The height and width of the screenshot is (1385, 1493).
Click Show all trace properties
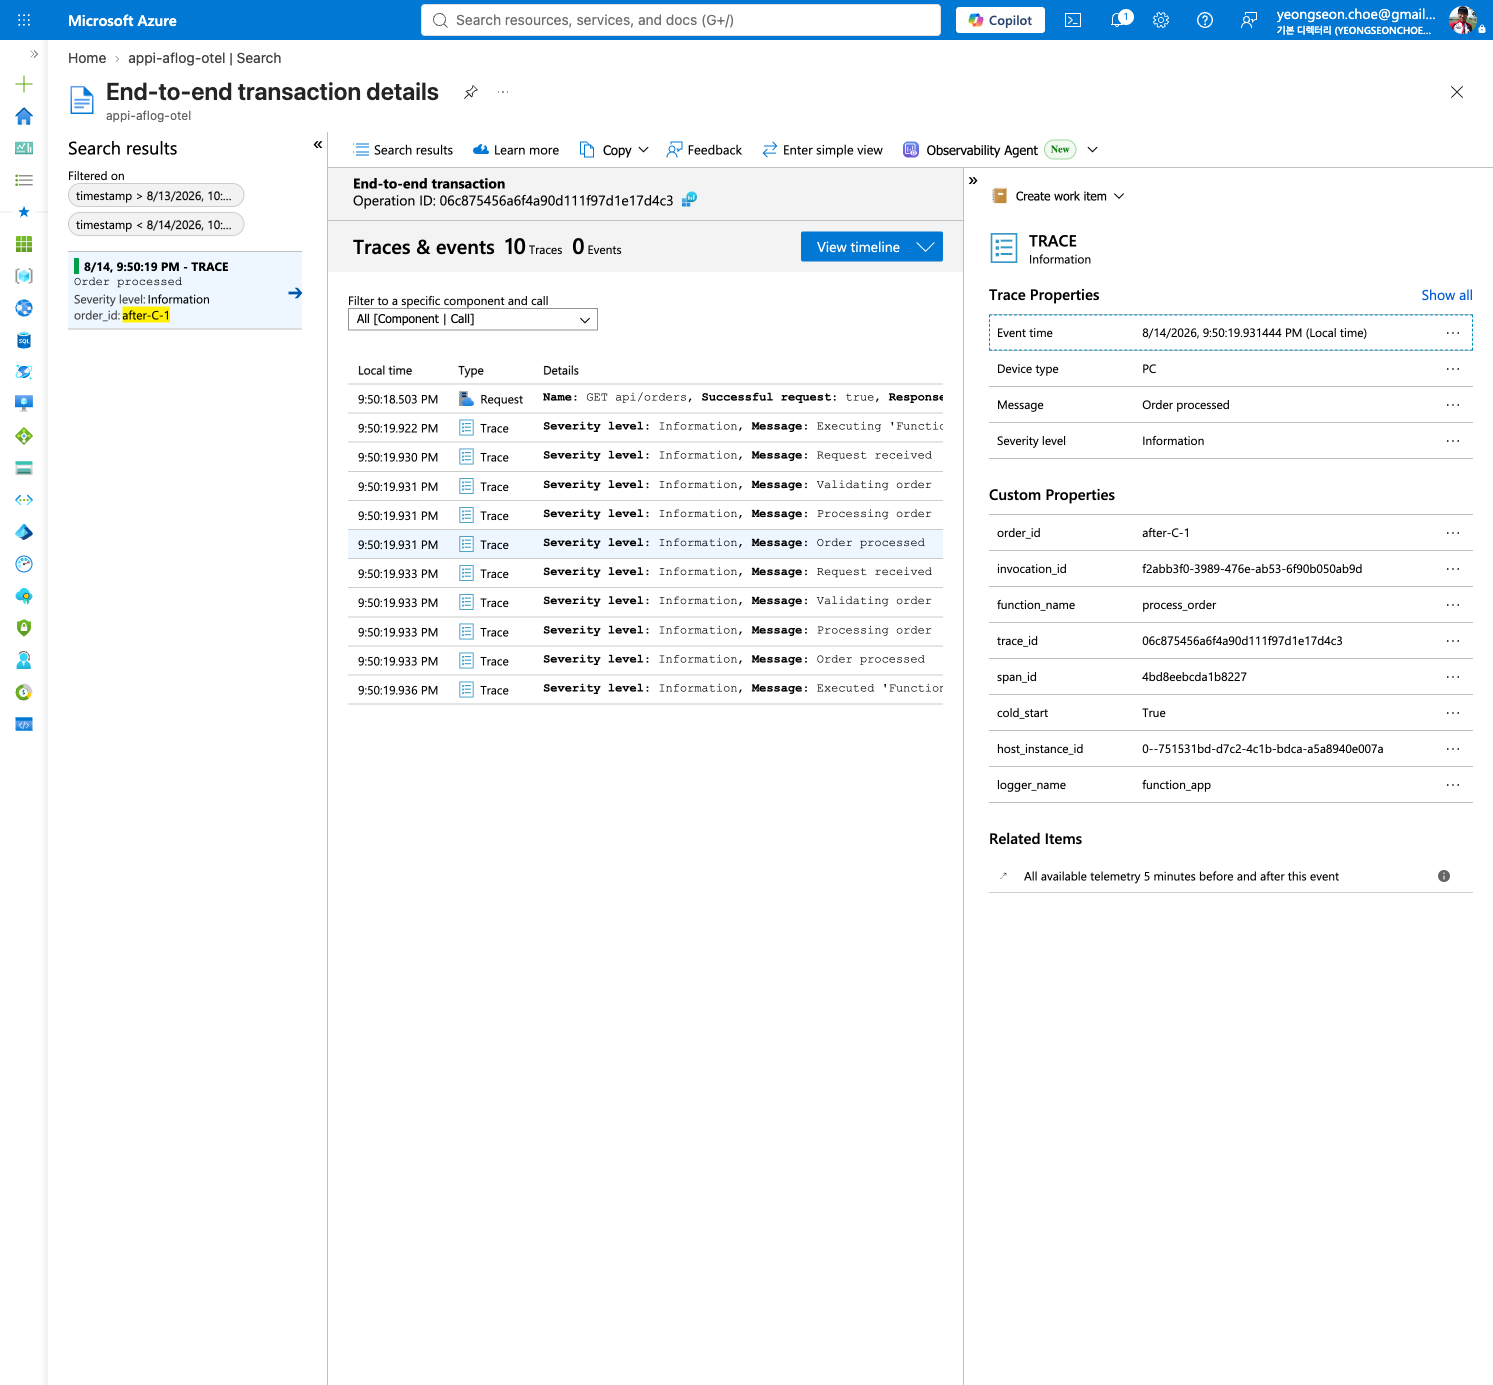(1447, 295)
